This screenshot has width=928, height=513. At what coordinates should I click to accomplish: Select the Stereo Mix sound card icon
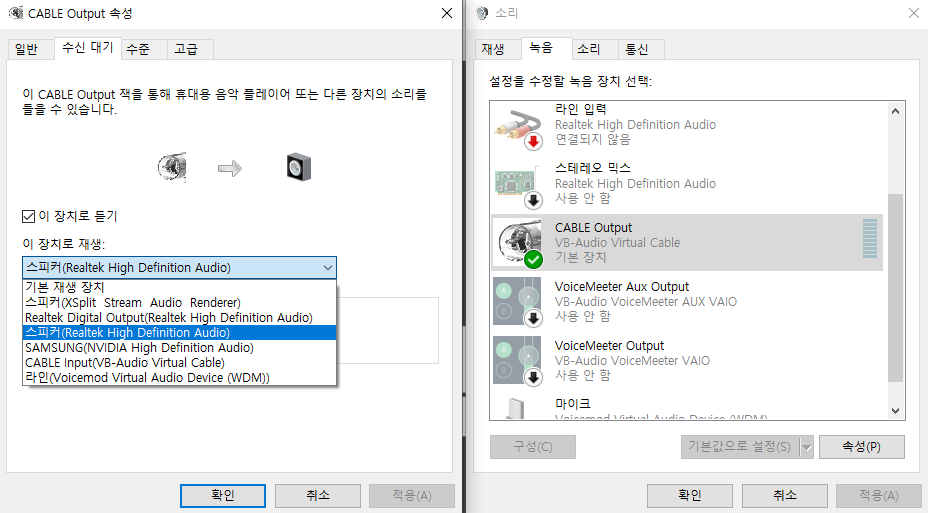coord(518,185)
